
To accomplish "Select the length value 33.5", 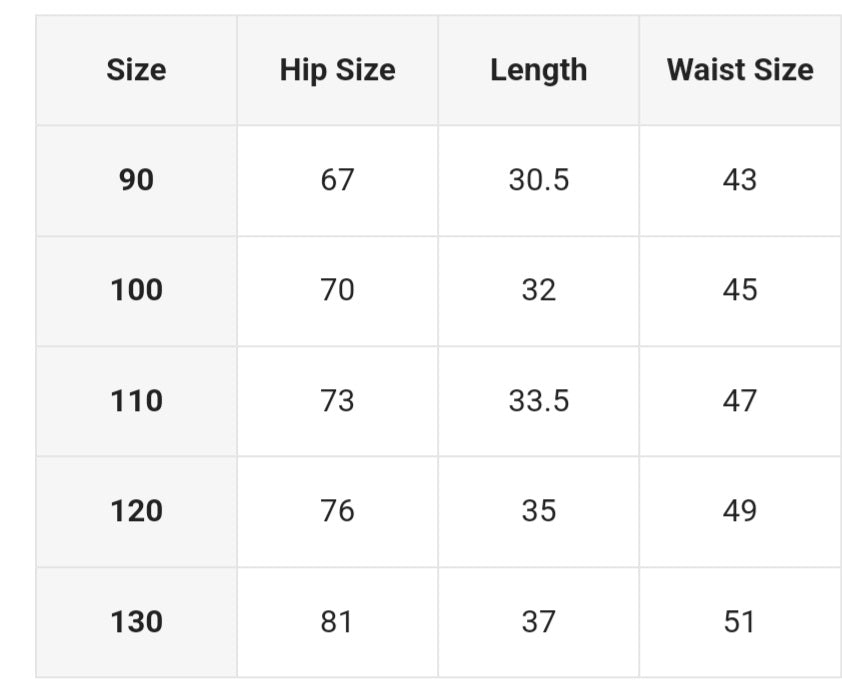I will (538, 401).
